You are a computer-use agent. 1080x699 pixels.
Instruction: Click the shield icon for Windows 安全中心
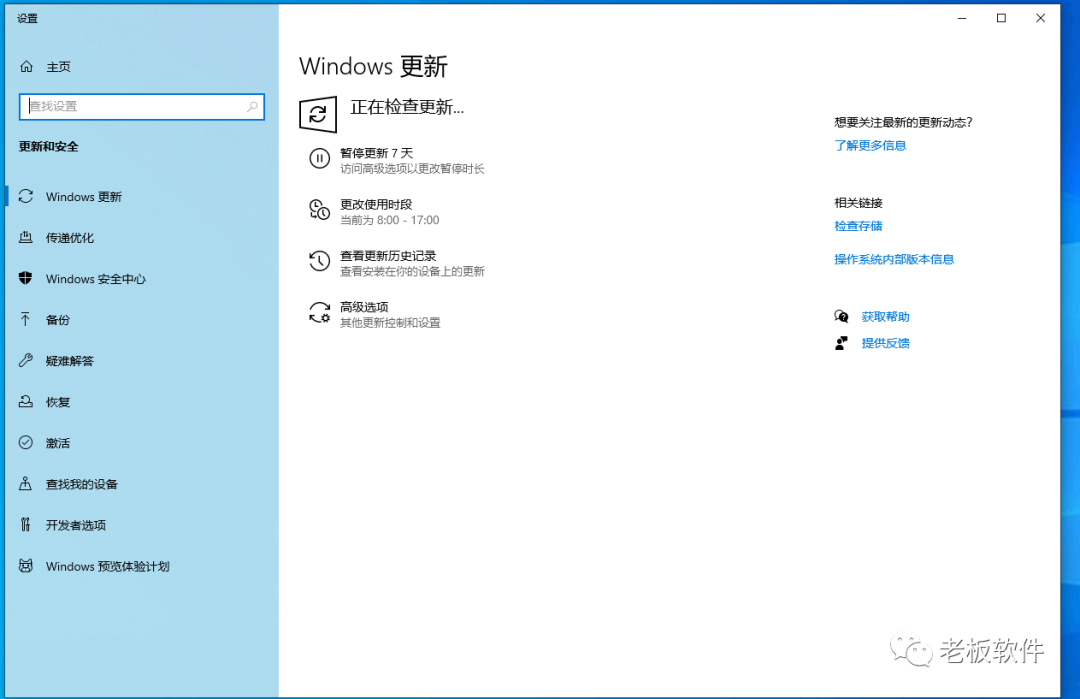click(26, 278)
